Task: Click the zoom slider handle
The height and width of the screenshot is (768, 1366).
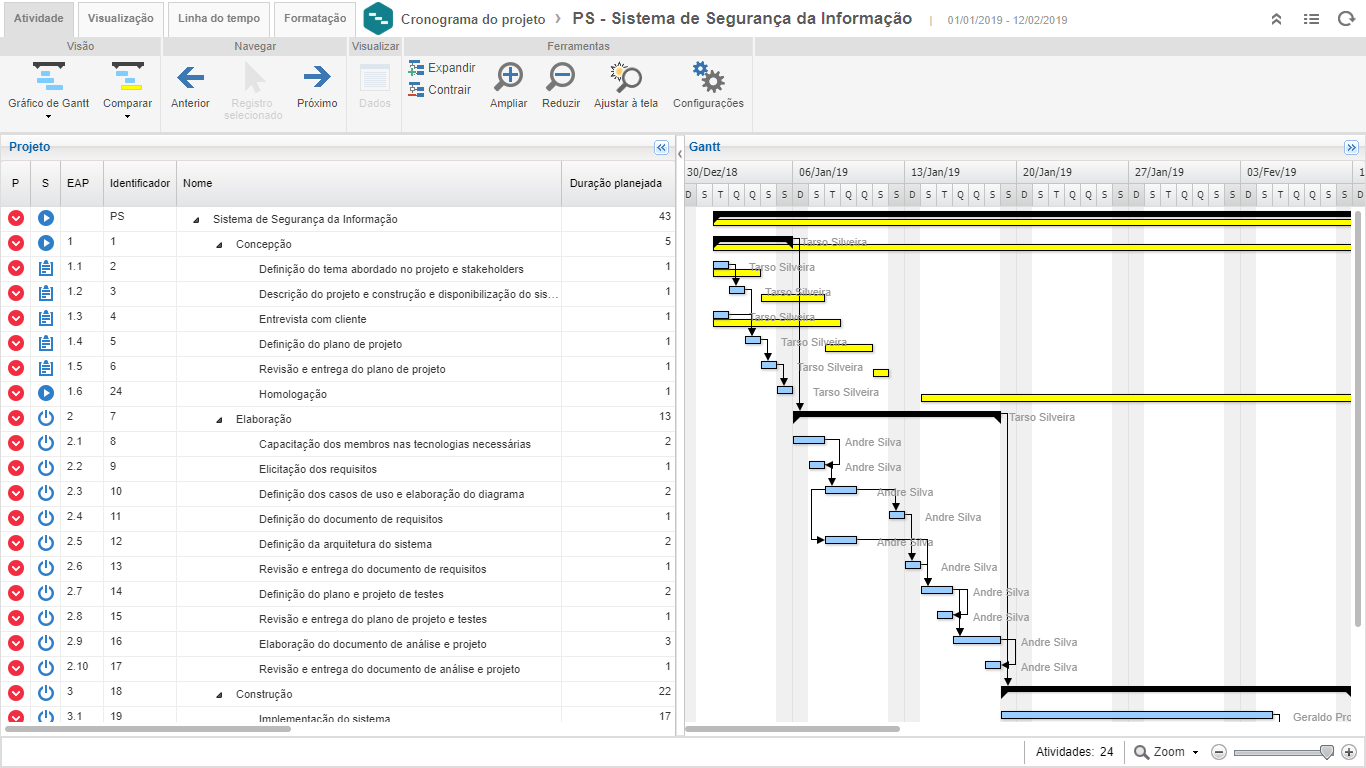Action: (1327, 752)
